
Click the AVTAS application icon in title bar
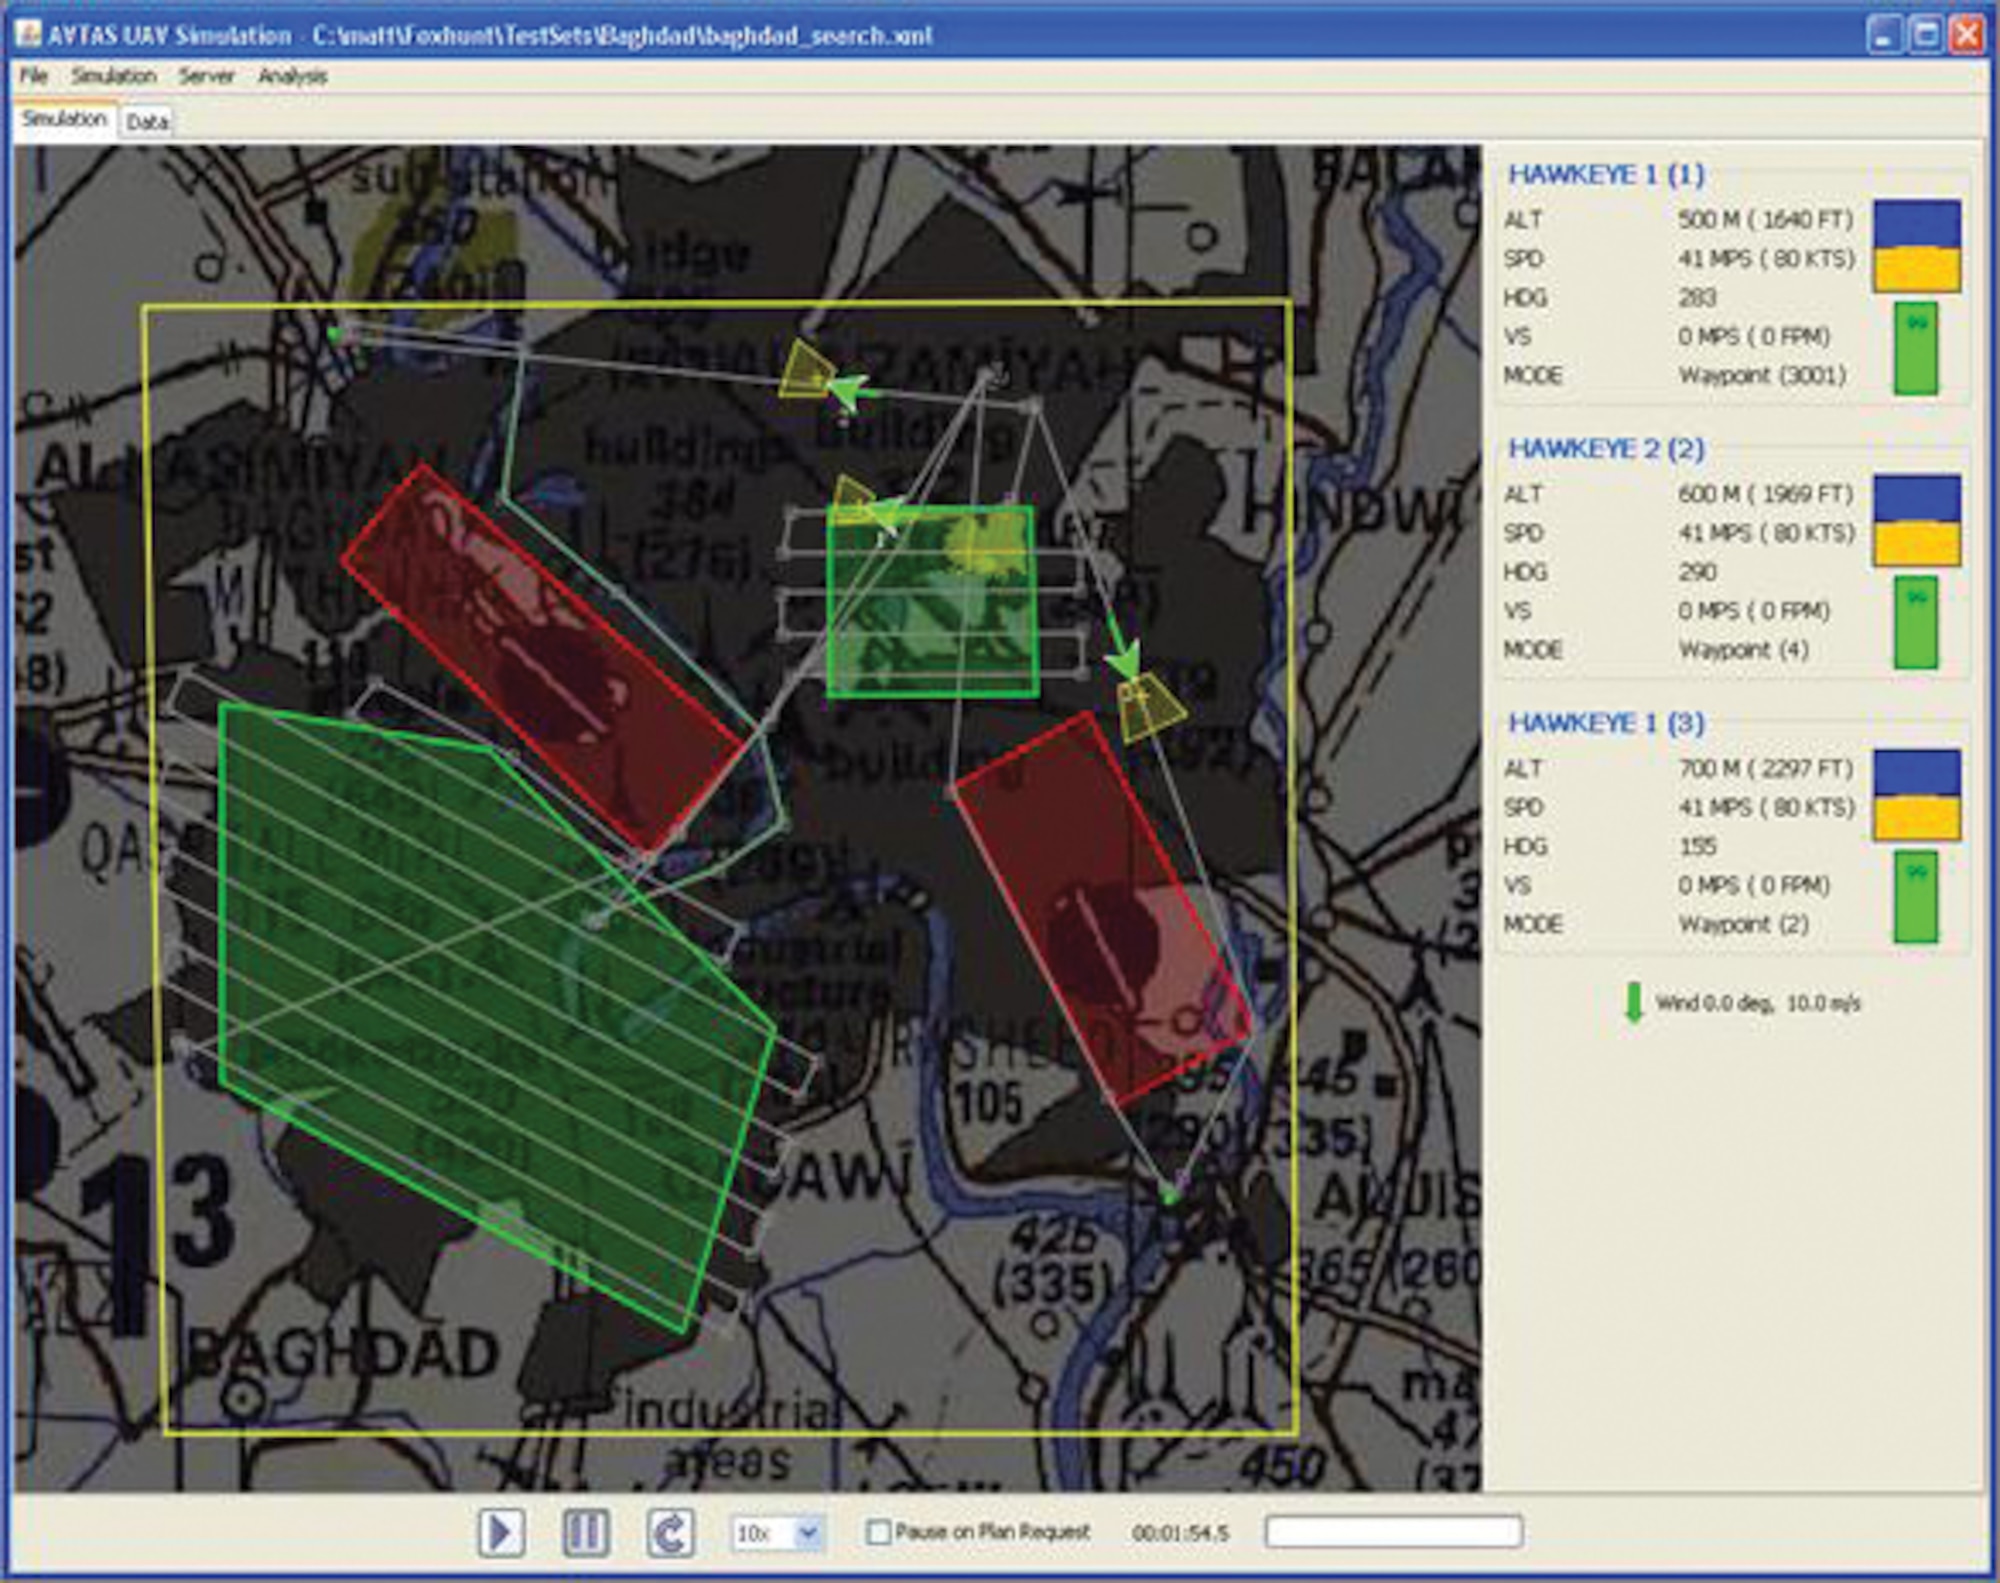29,35
